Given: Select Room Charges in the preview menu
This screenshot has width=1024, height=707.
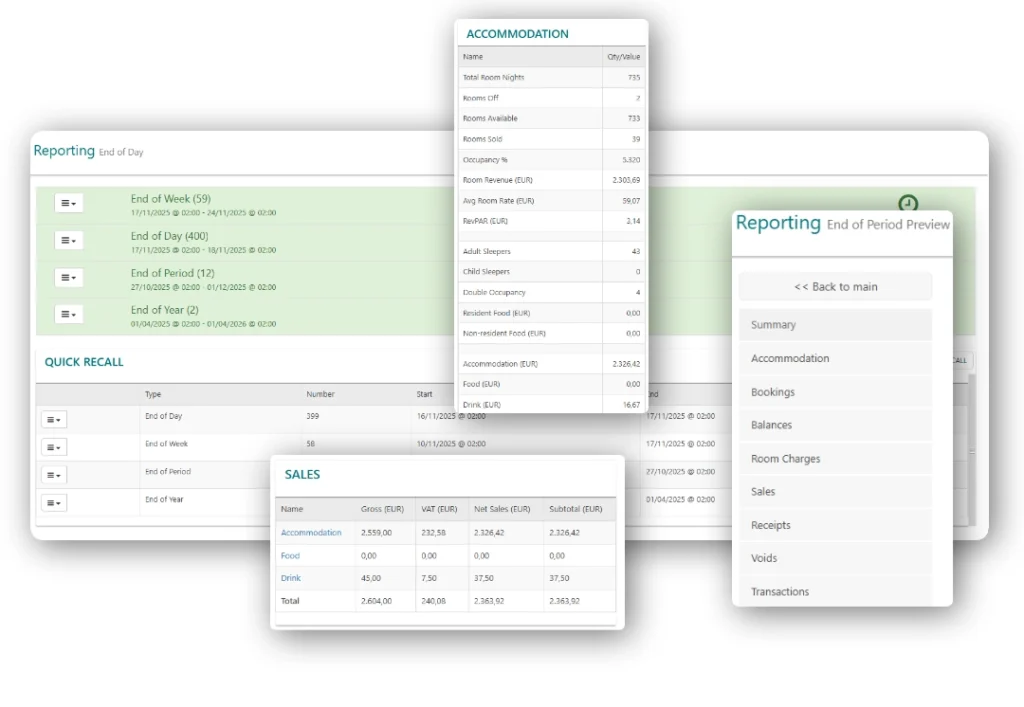Looking at the screenshot, I should coord(835,459).
